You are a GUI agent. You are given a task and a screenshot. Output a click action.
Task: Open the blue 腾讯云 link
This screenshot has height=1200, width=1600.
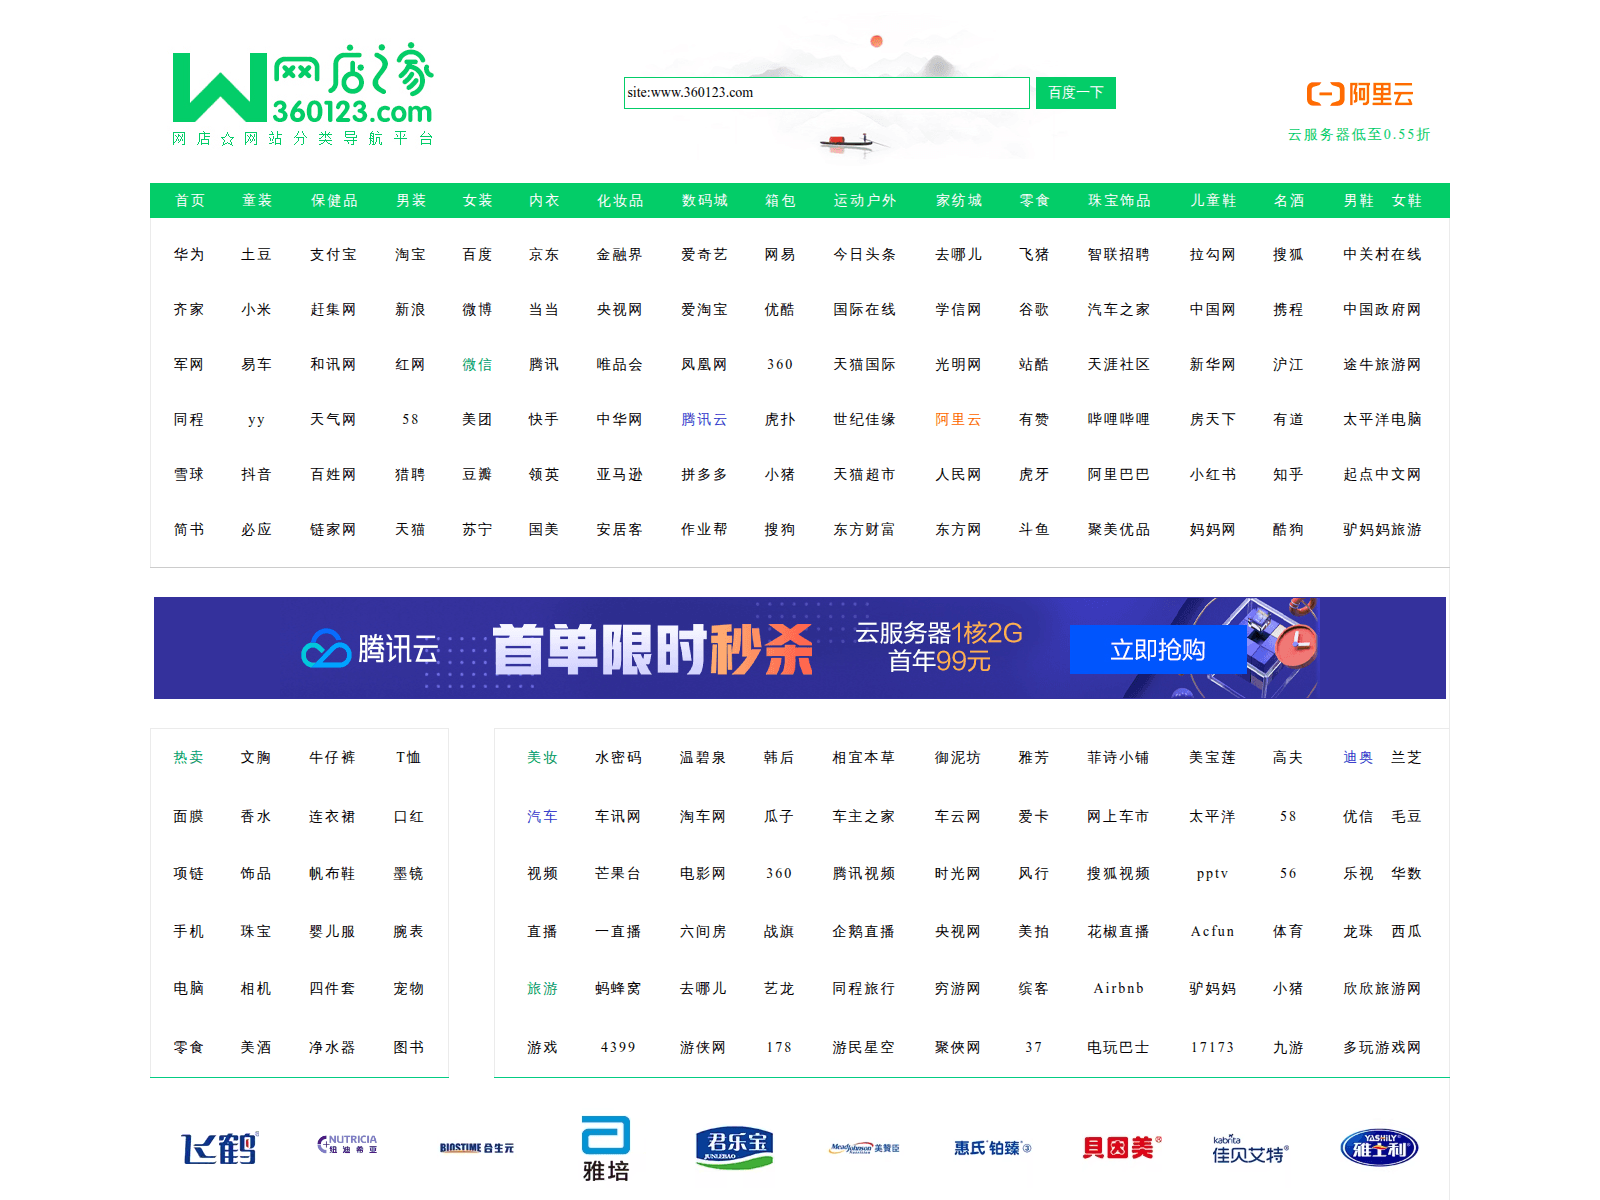pos(704,419)
